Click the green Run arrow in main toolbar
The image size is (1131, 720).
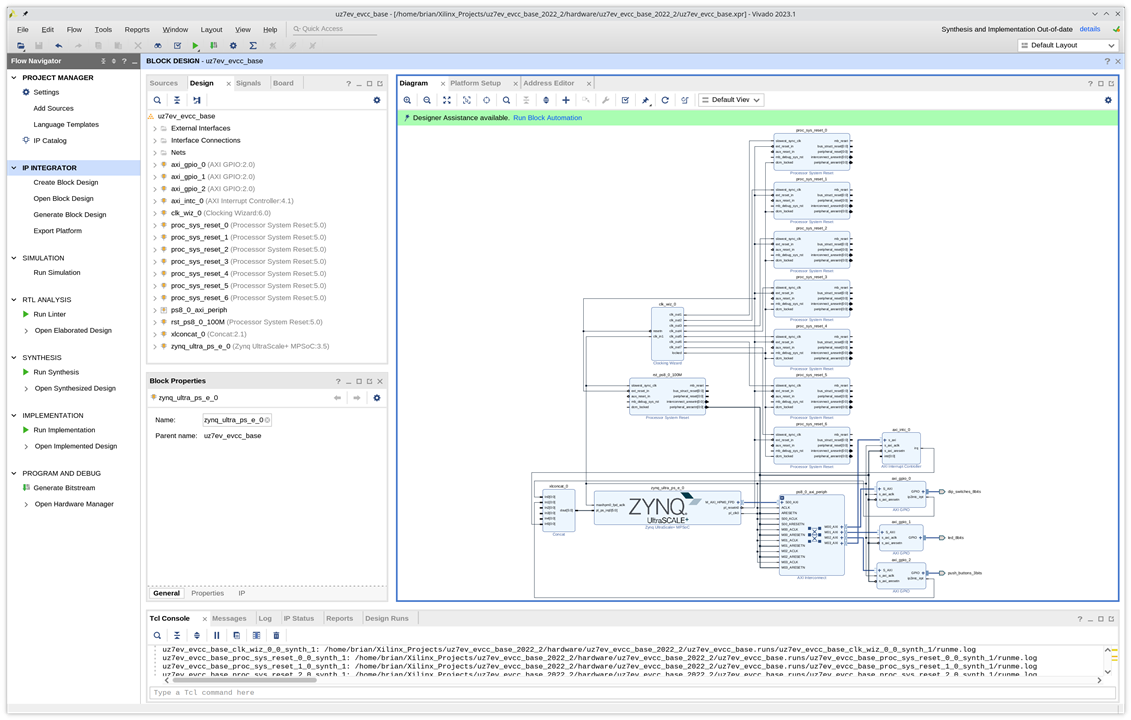(x=196, y=46)
